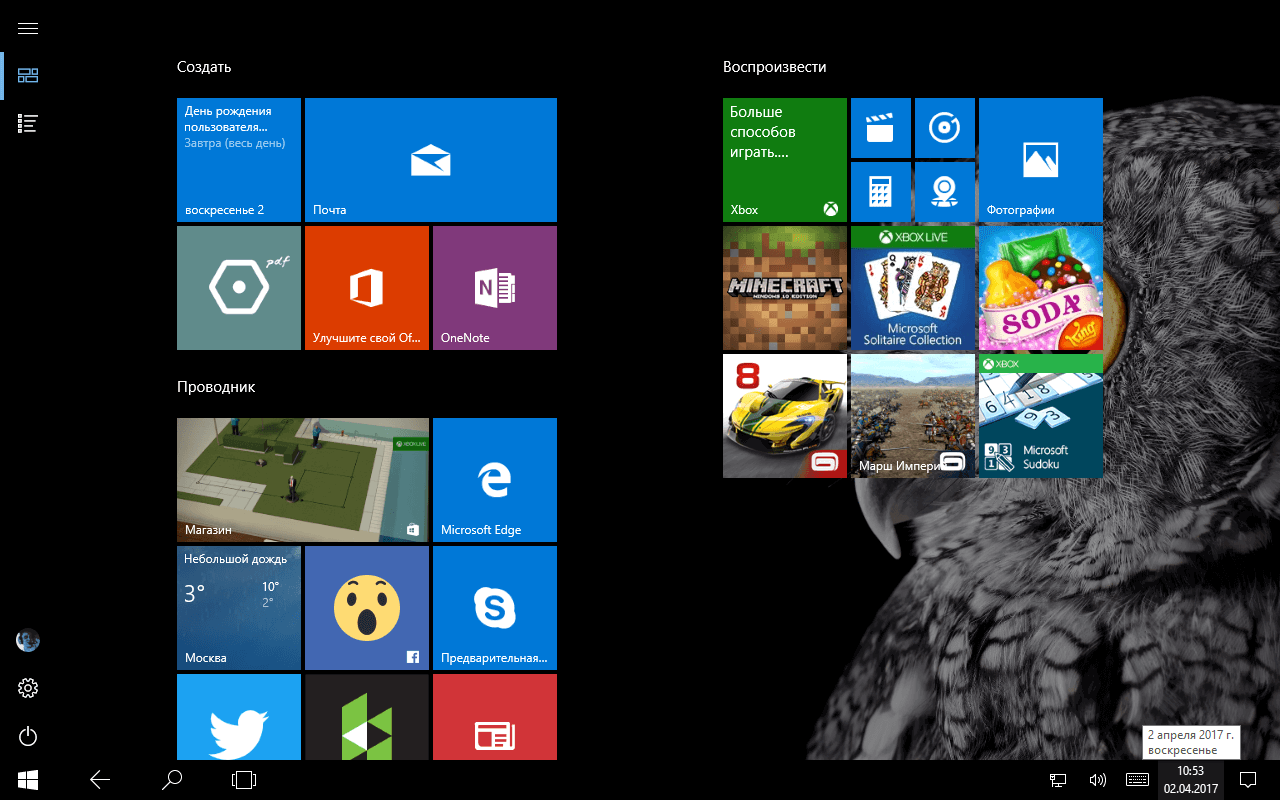Click the volume speaker icon
The height and width of the screenshot is (800, 1280).
pyautogui.click(x=1097, y=780)
